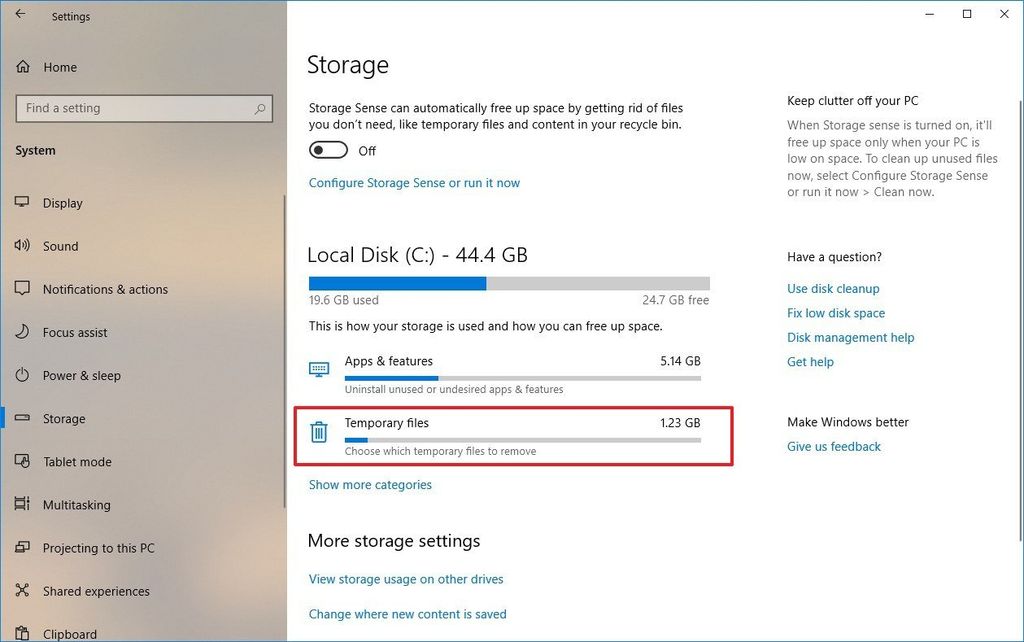Toggle Storage Sense on
Viewport: 1024px width, 642px height.
coord(327,149)
